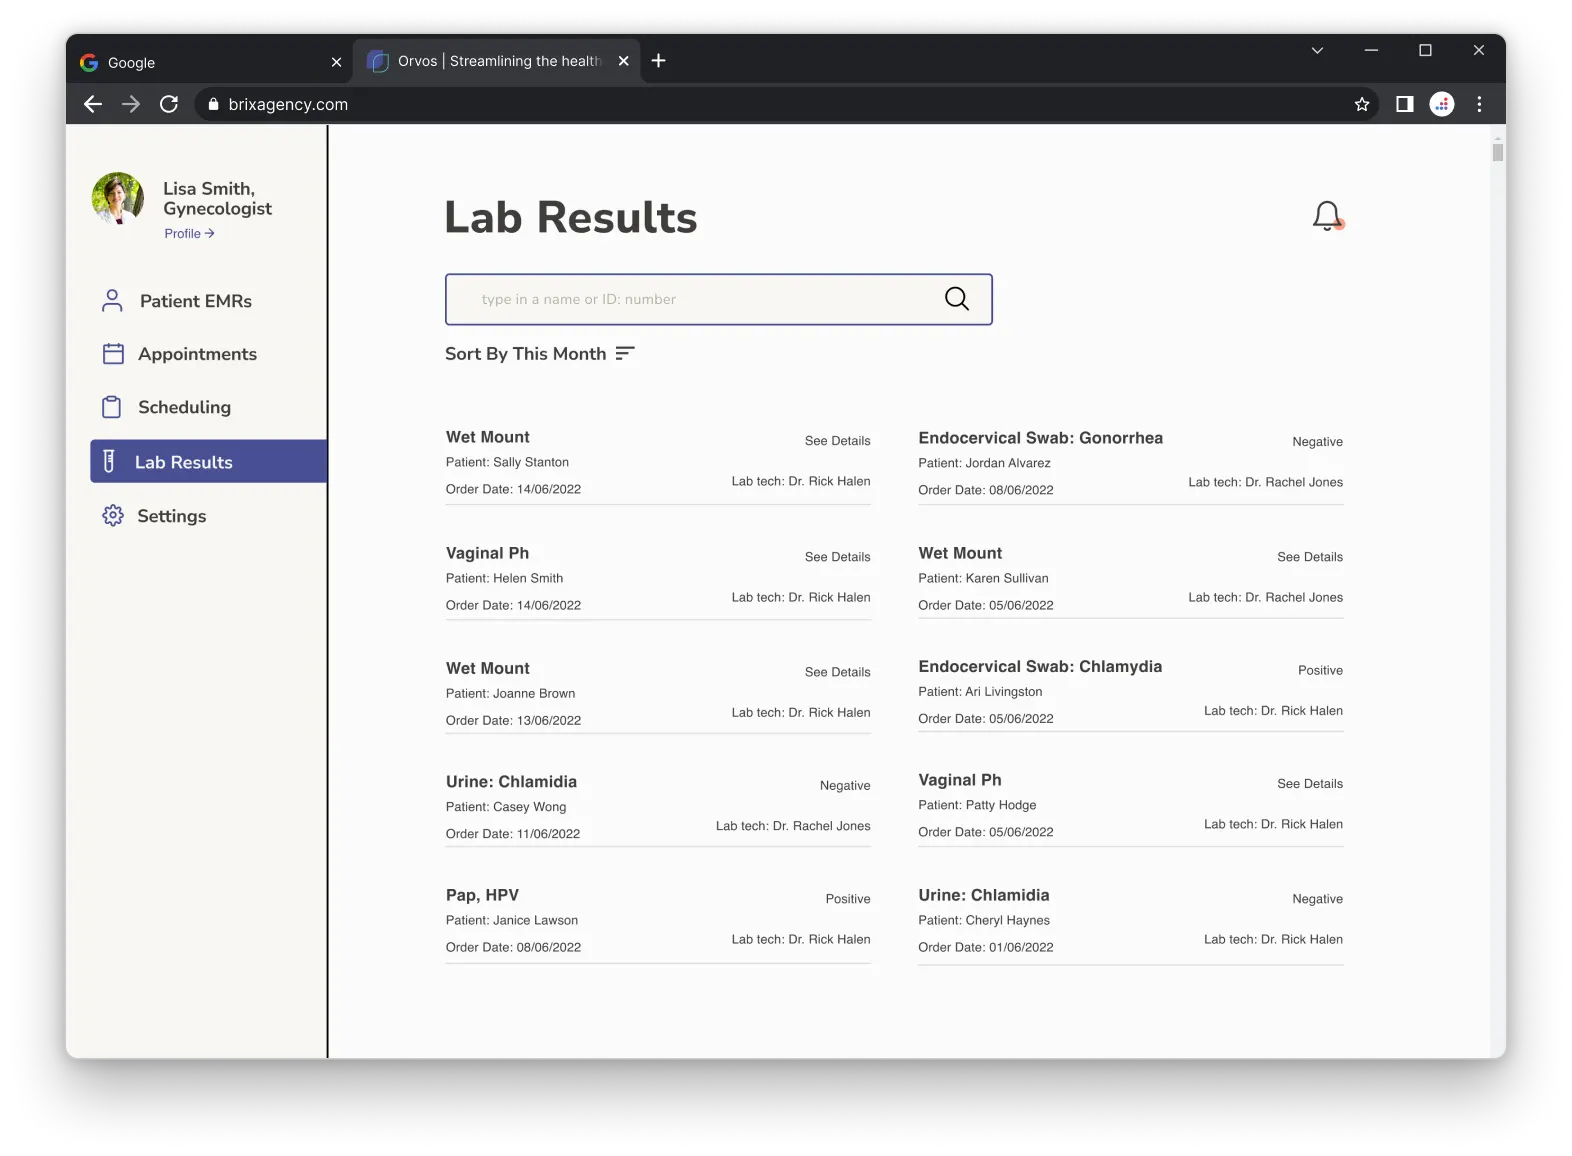Open a new browser tab
Screen dimensions: 1572x1156
click(658, 61)
